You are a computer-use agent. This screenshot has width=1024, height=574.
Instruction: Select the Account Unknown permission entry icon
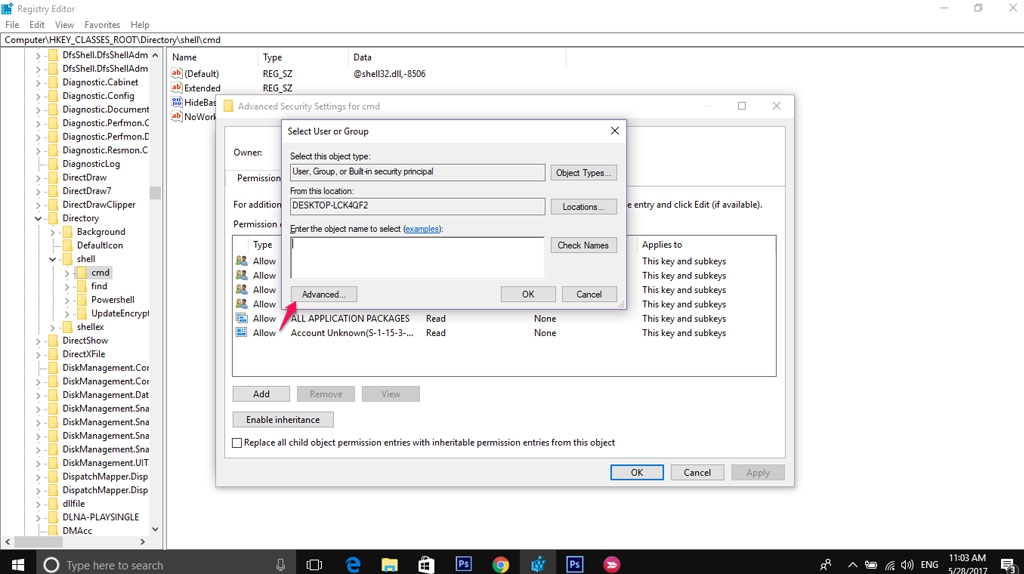pyautogui.click(x=241, y=333)
